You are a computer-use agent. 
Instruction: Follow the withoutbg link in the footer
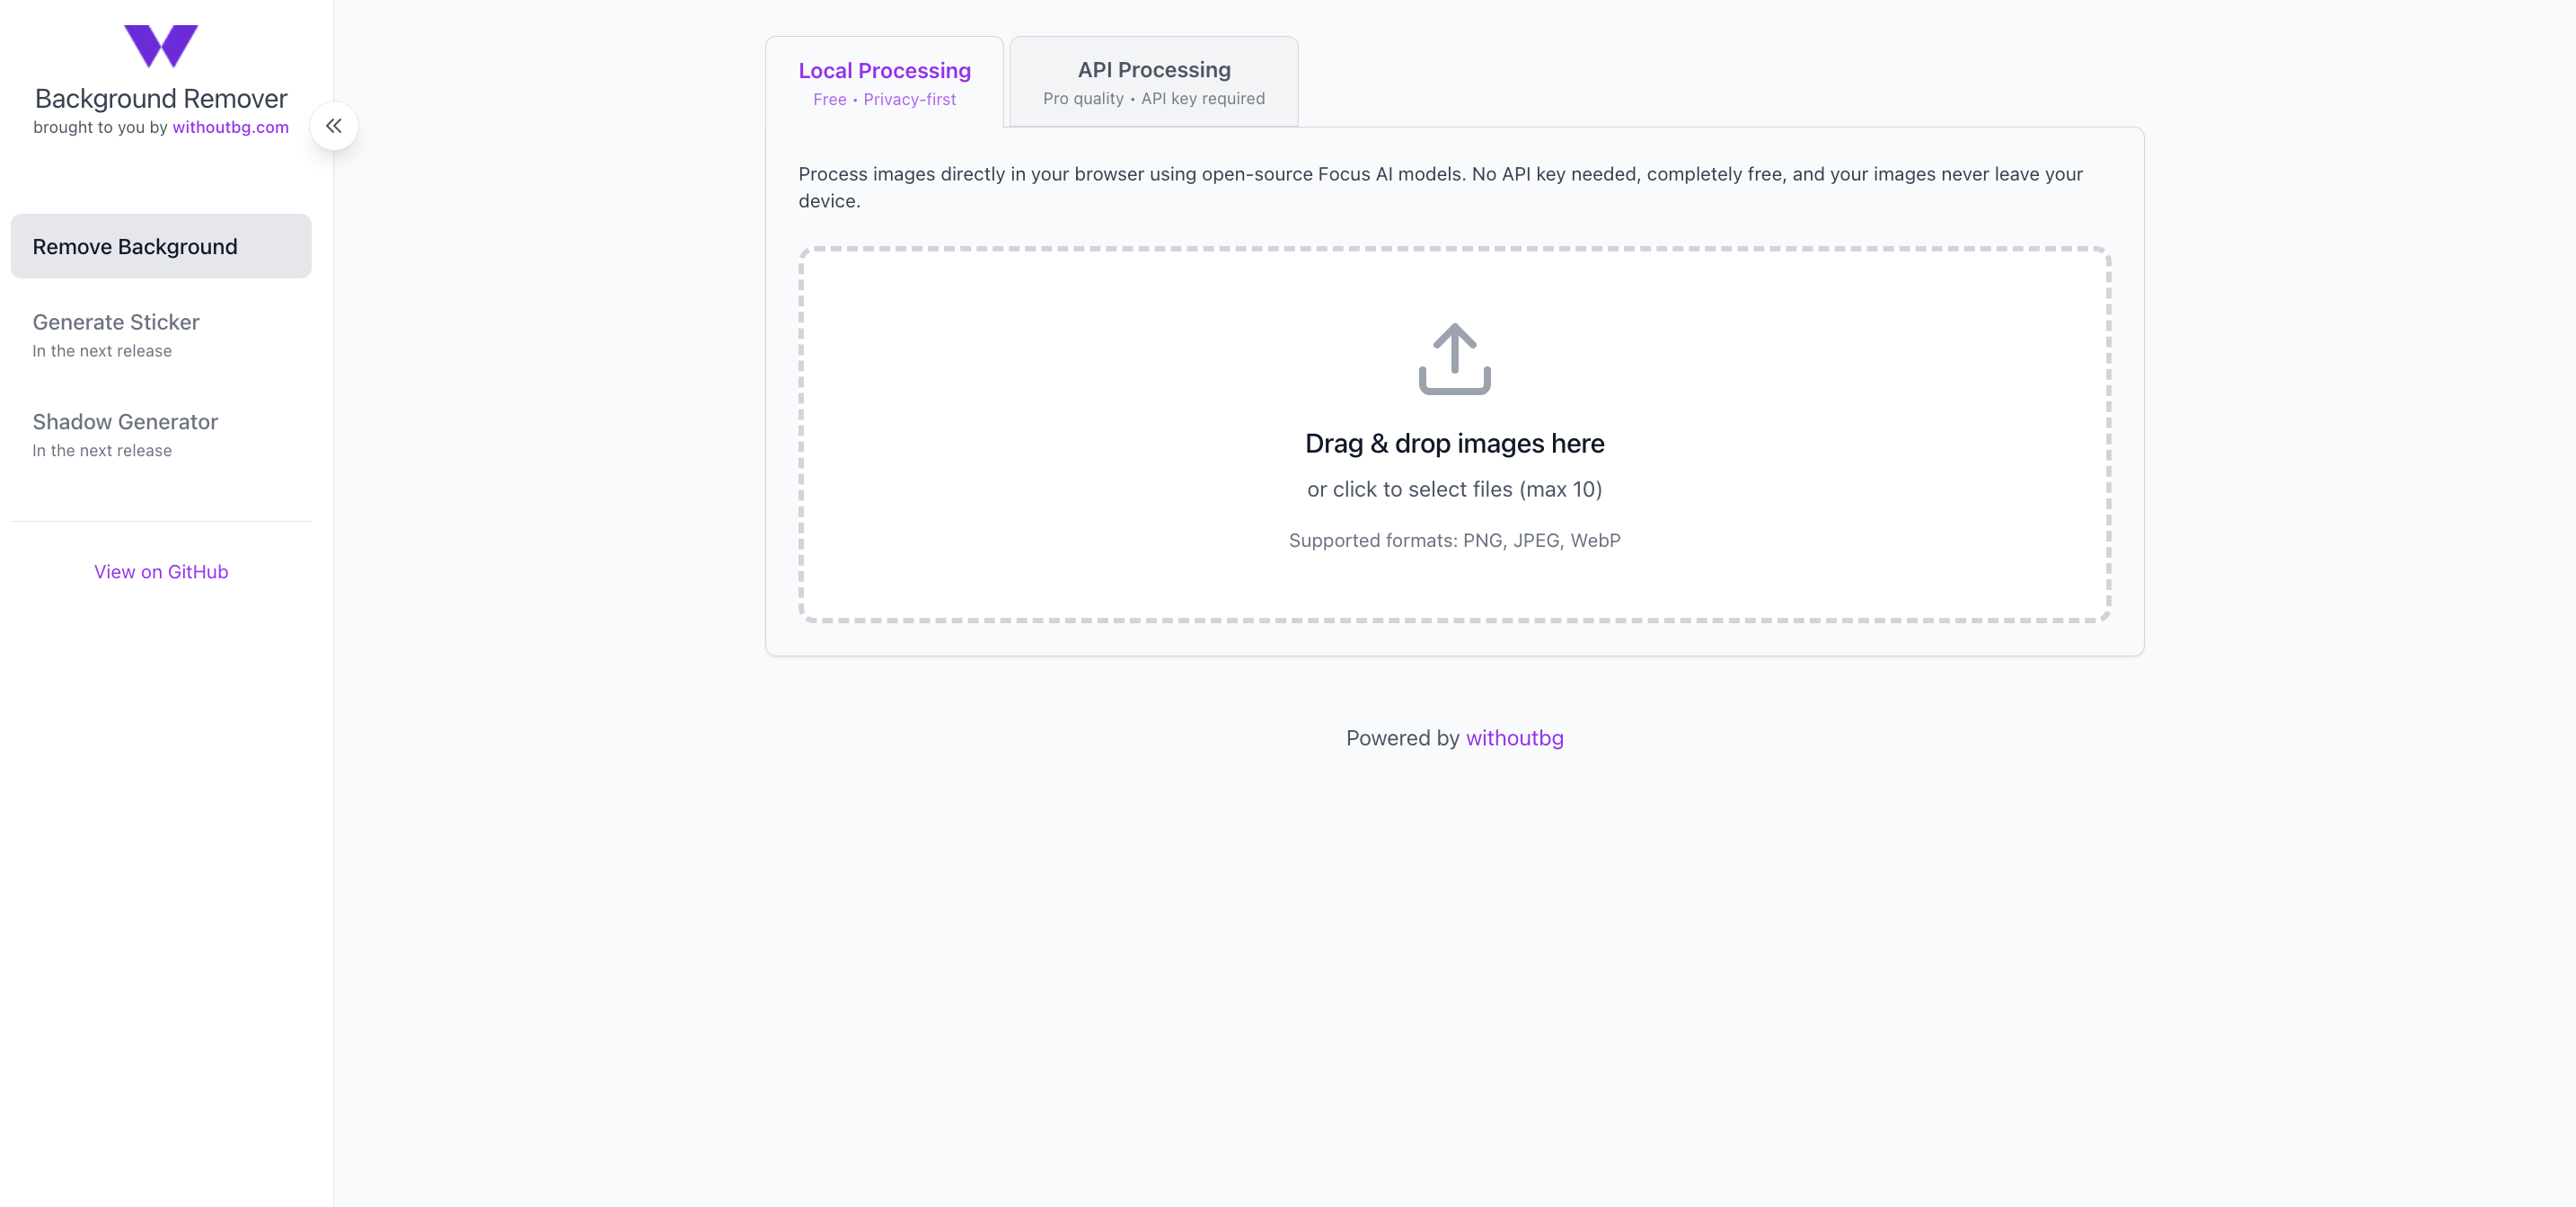click(x=1514, y=738)
